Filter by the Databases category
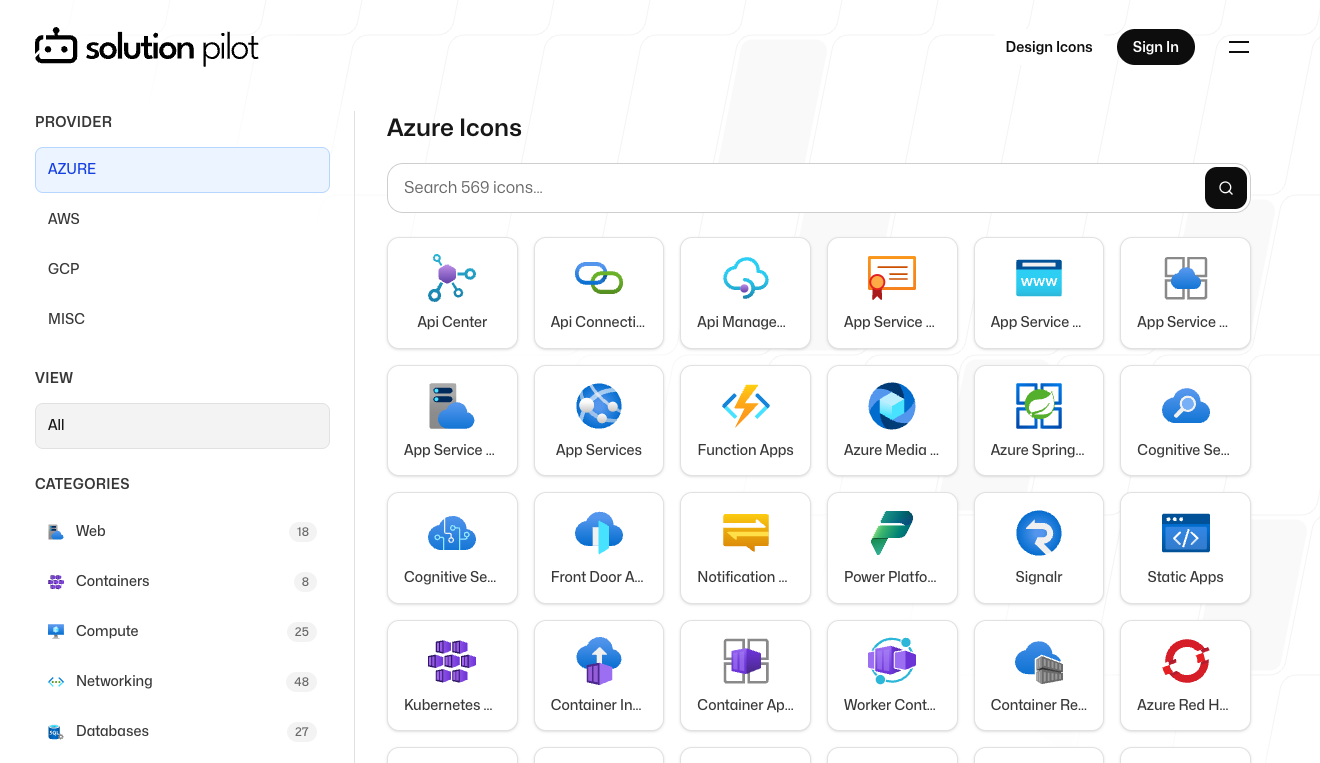 tap(182, 732)
